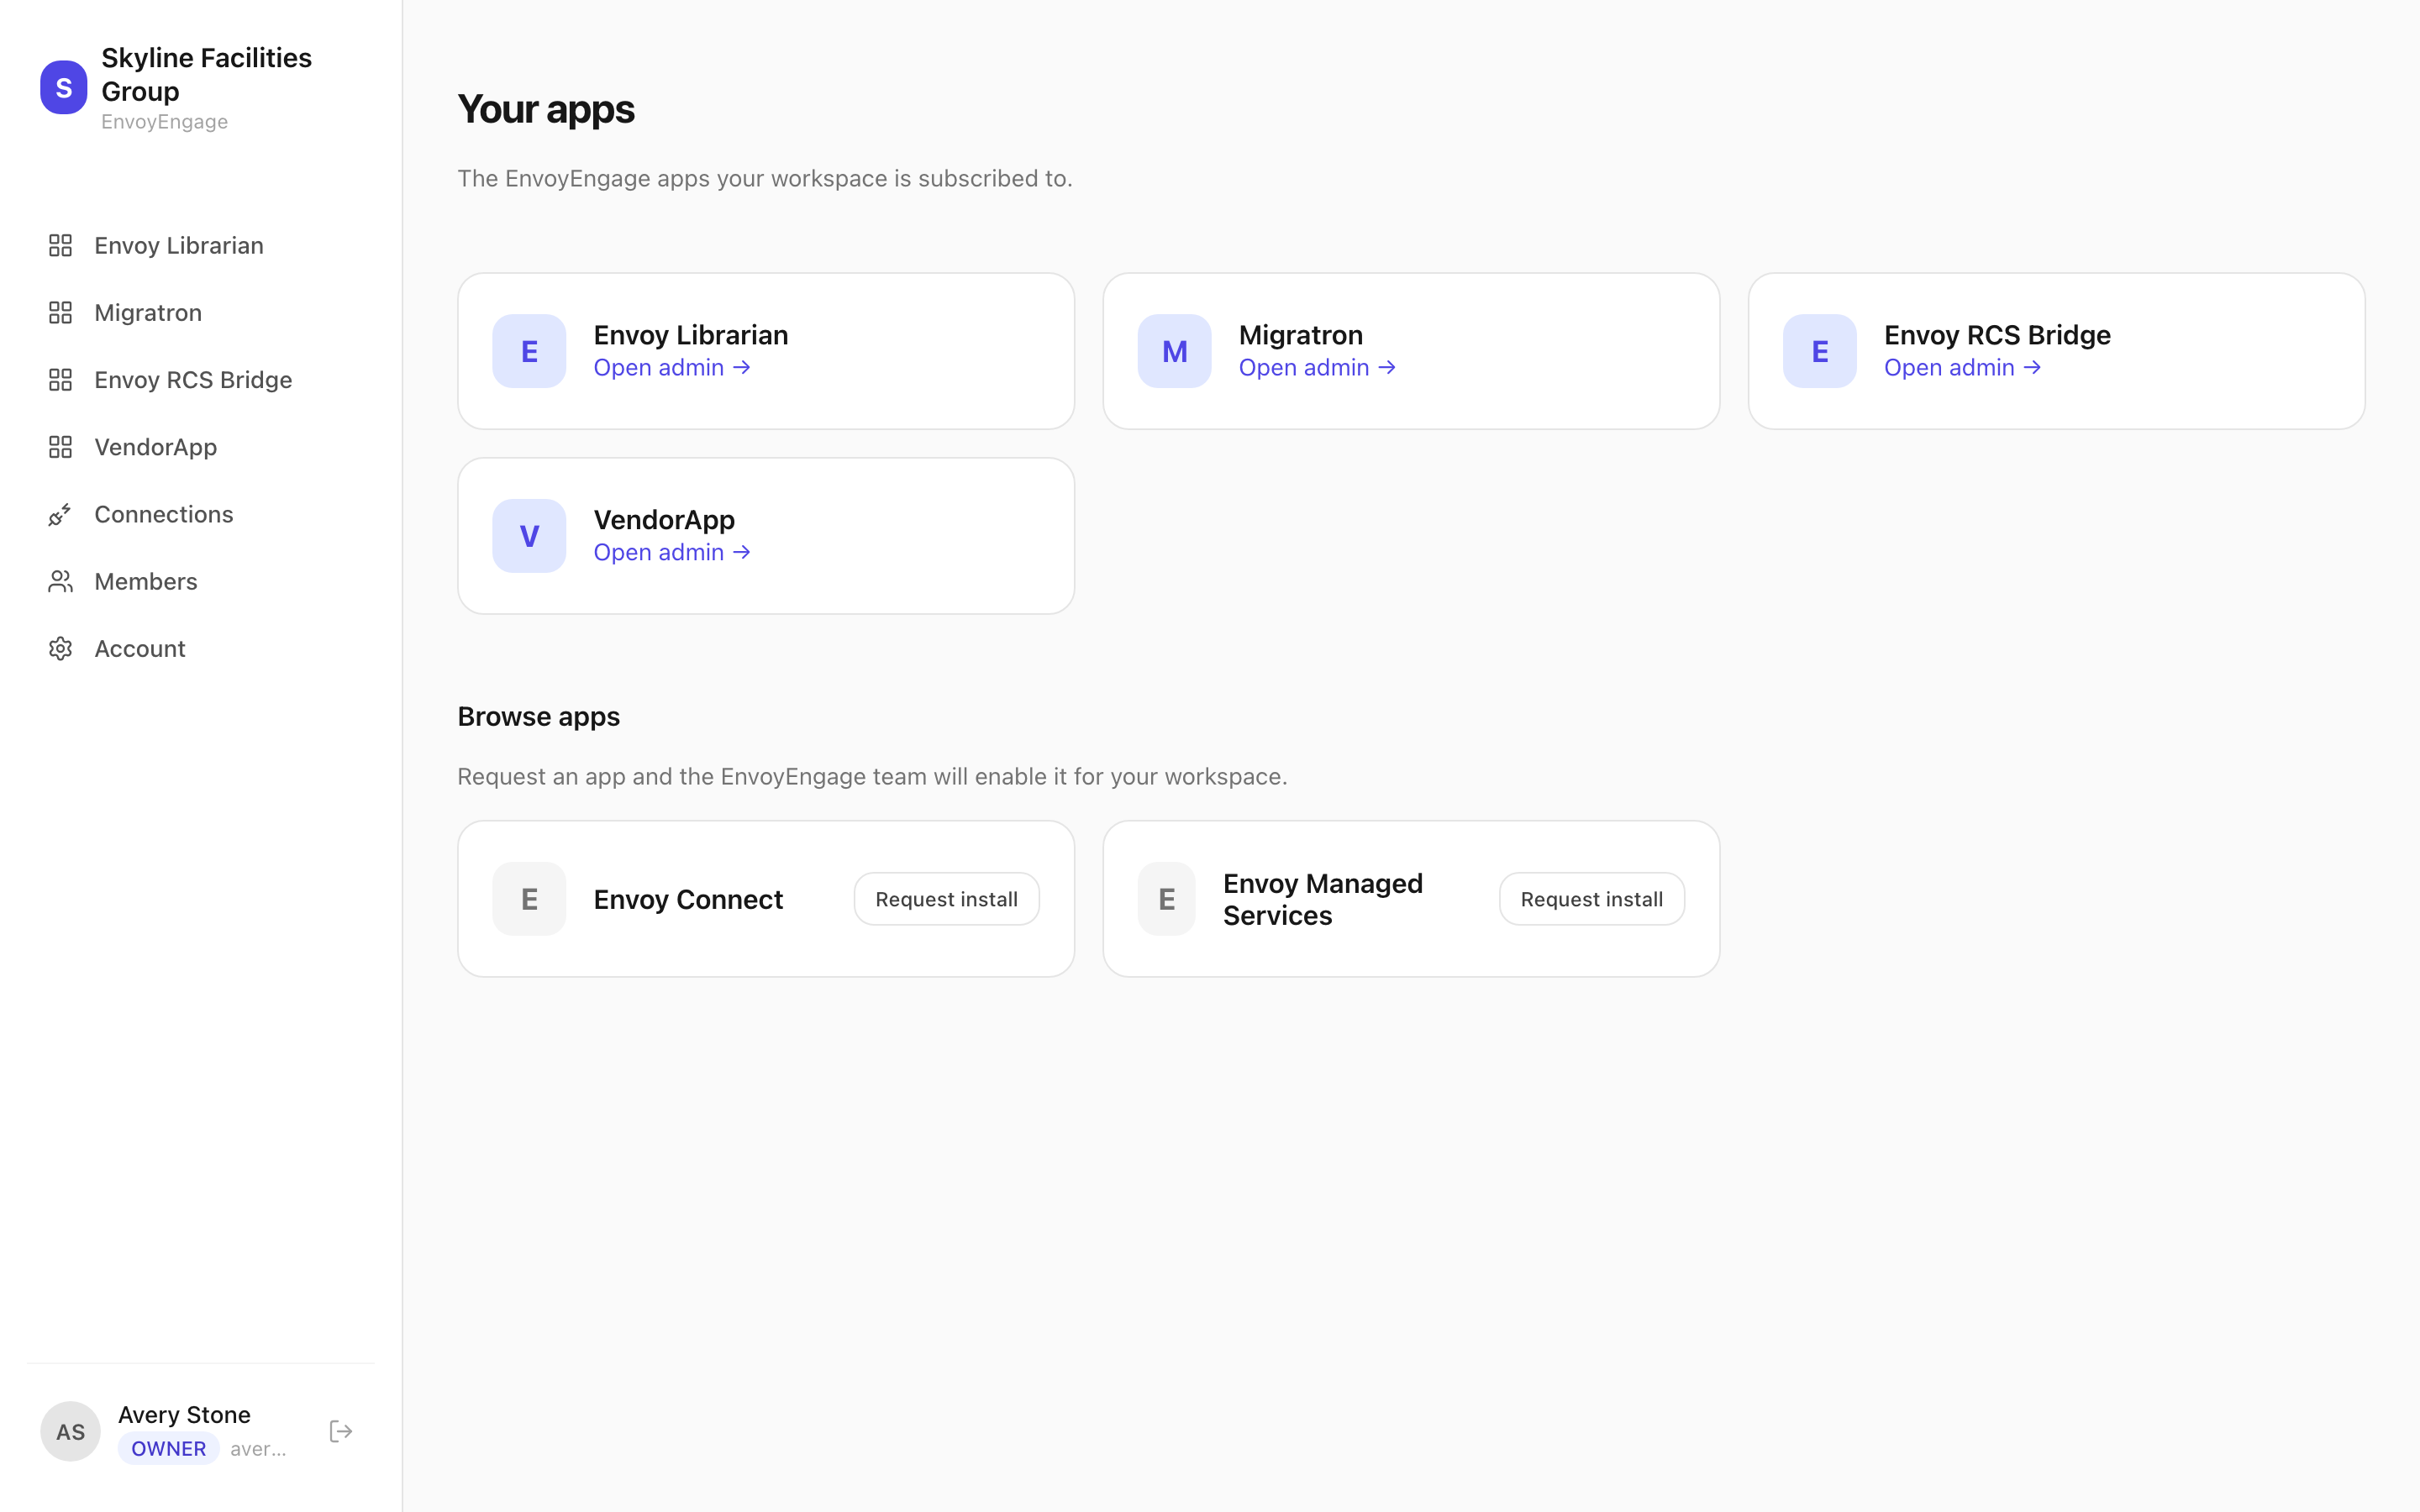Go to Envoy RCS Bridge in sidebar
This screenshot has width=2420, height=1512.
point(200,379)
